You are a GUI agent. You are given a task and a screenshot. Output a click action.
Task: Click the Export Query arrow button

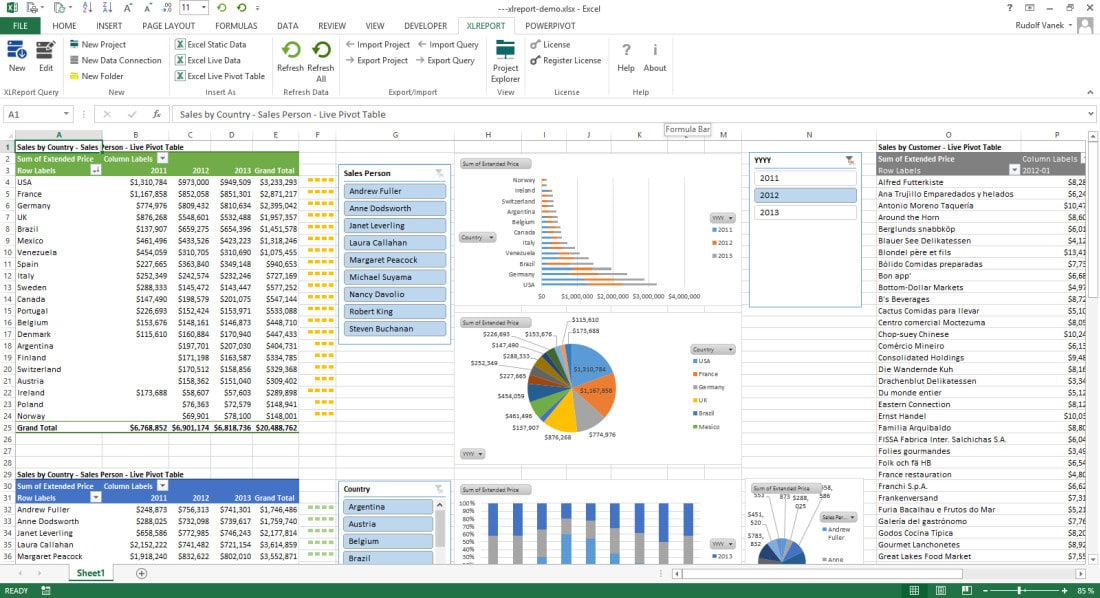(445, 60)
